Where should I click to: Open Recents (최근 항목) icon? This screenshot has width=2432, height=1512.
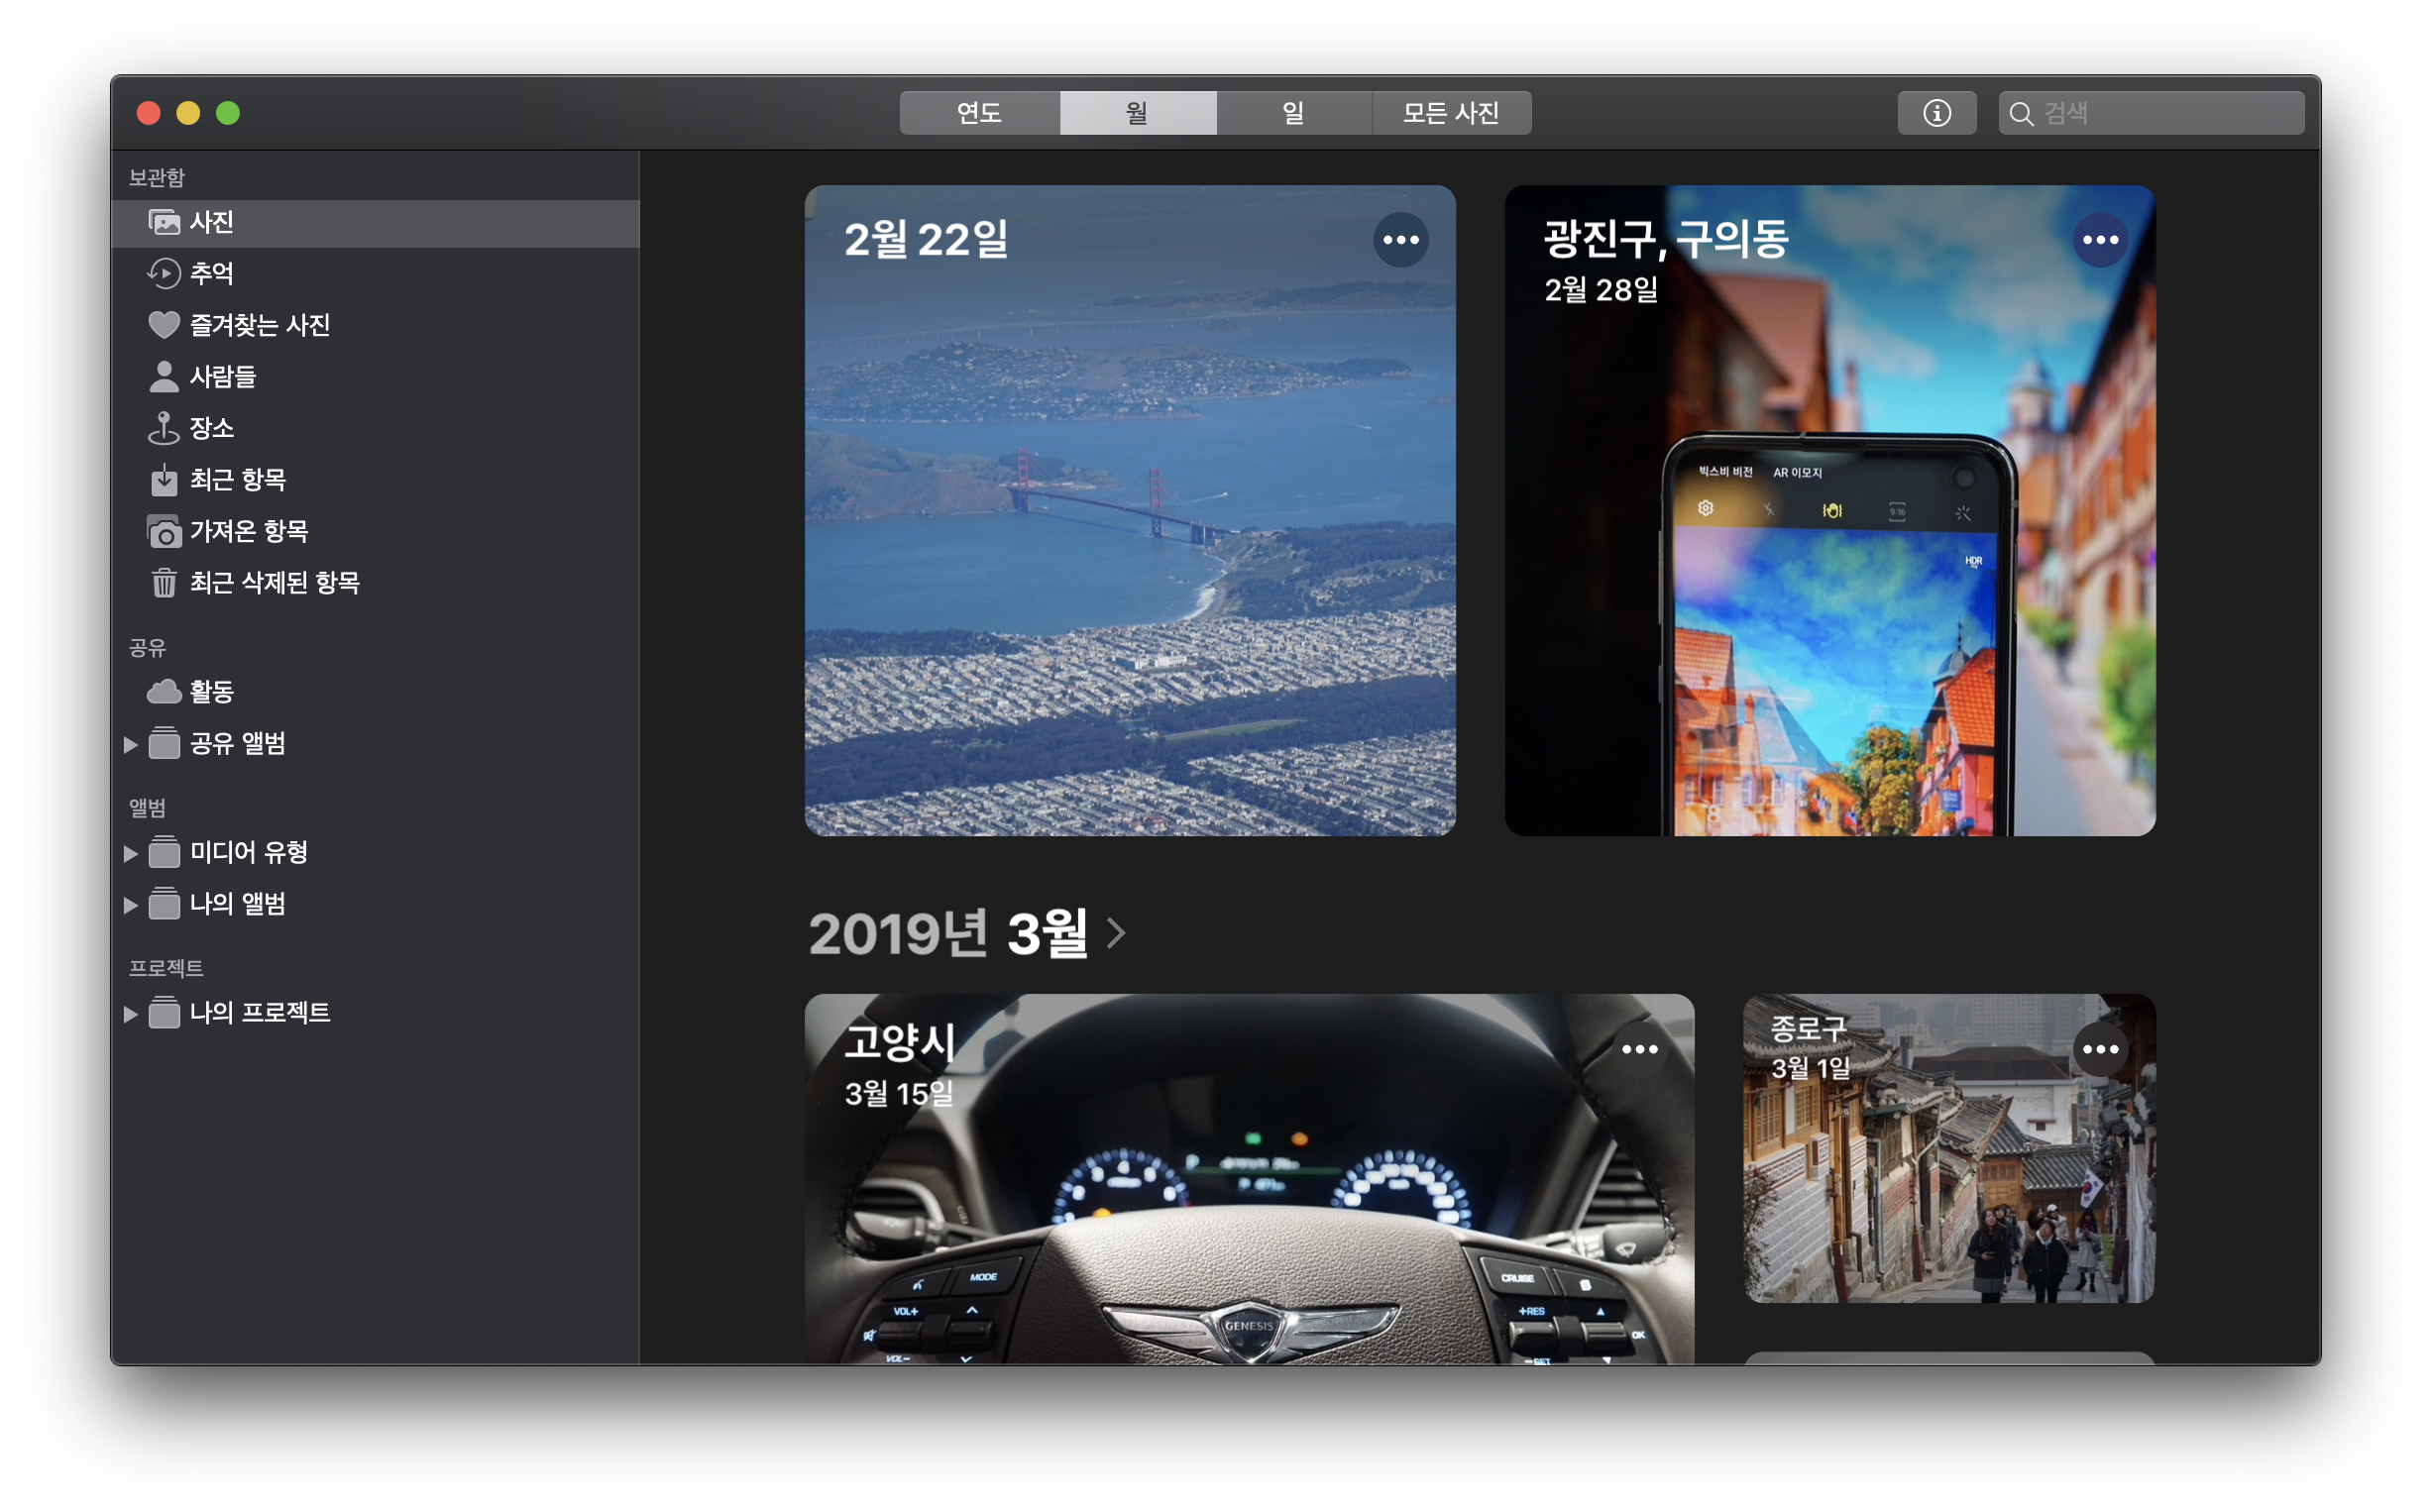coord(164,480)
